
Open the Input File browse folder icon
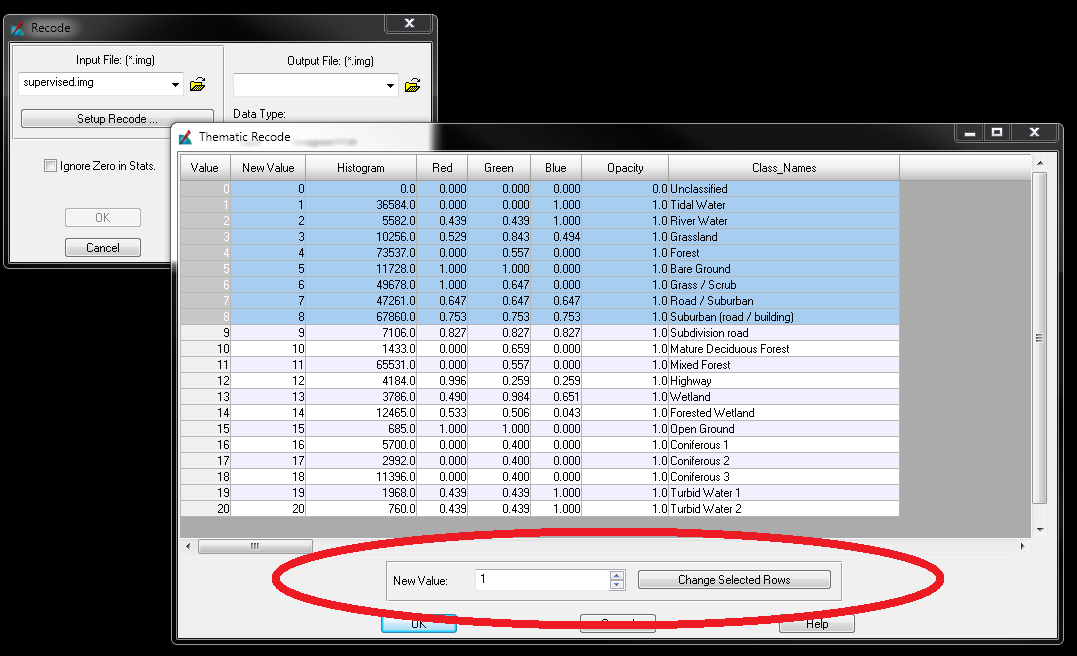pos(198,84)
